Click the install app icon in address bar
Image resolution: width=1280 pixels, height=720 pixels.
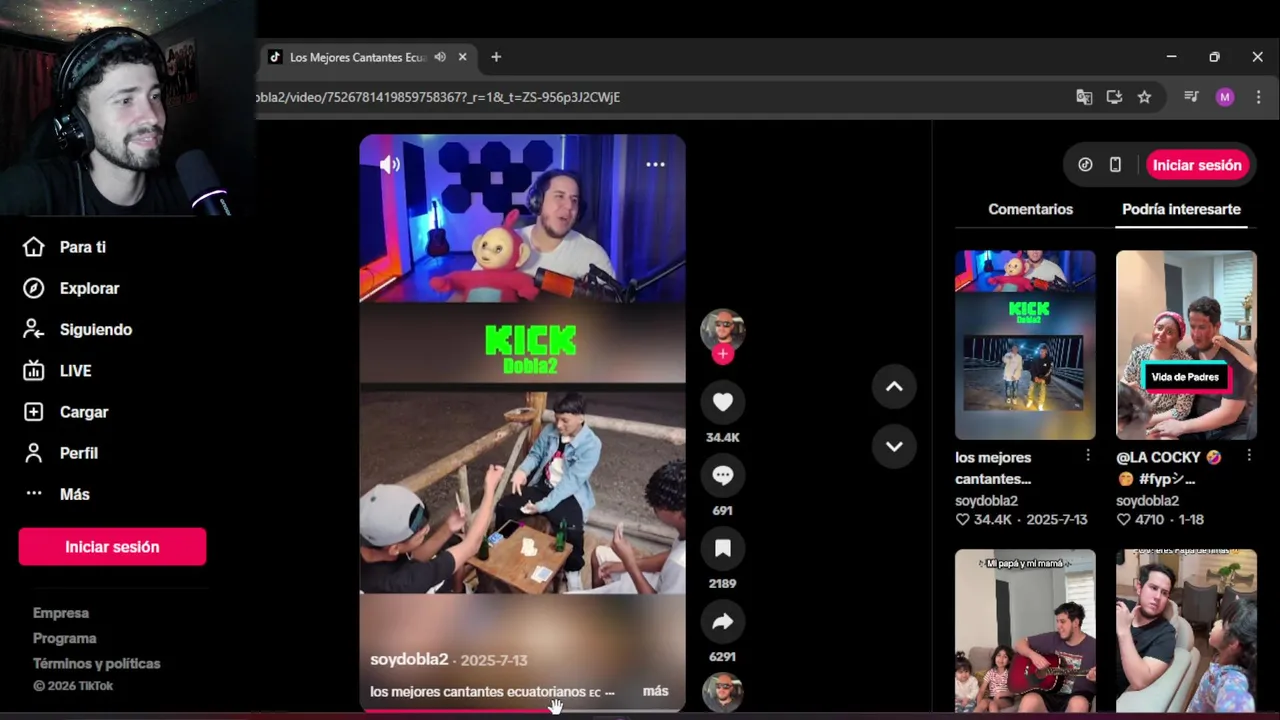click(1114, 97)
